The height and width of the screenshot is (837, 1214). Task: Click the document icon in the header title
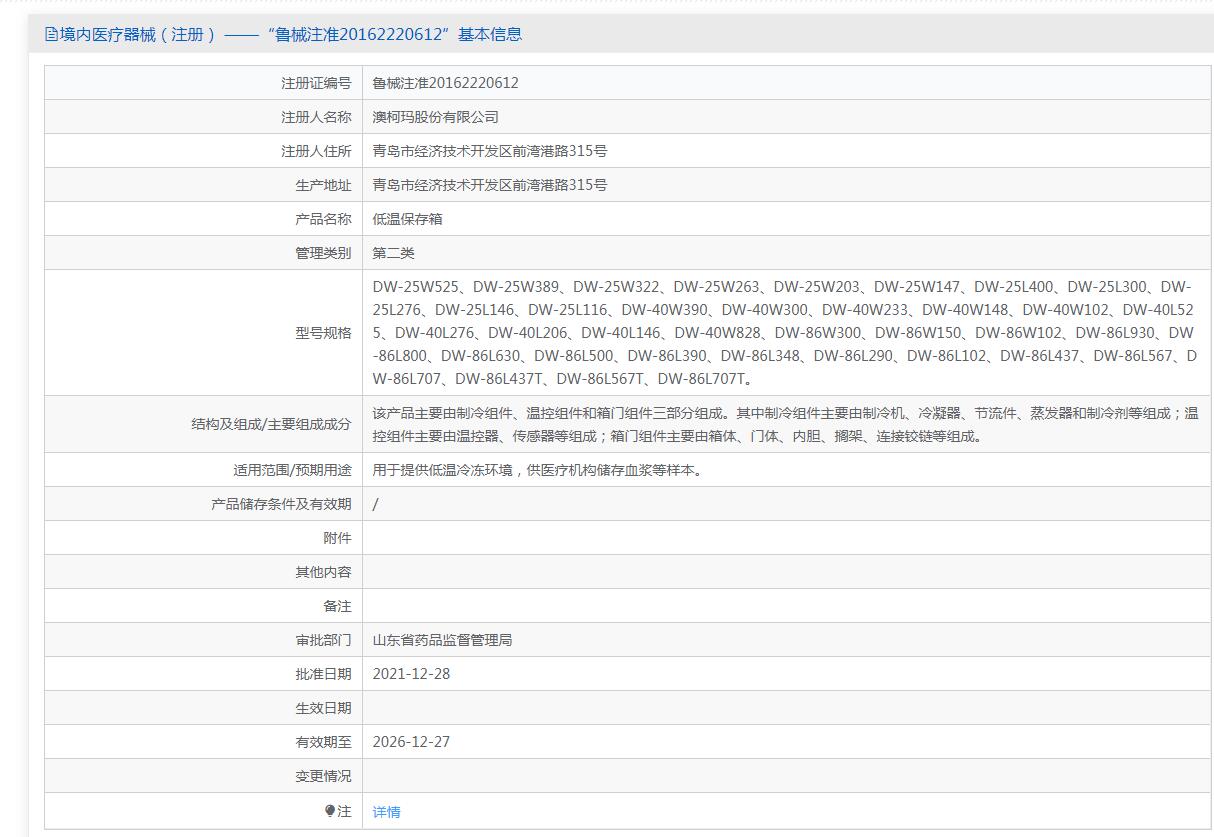[51, 35]
